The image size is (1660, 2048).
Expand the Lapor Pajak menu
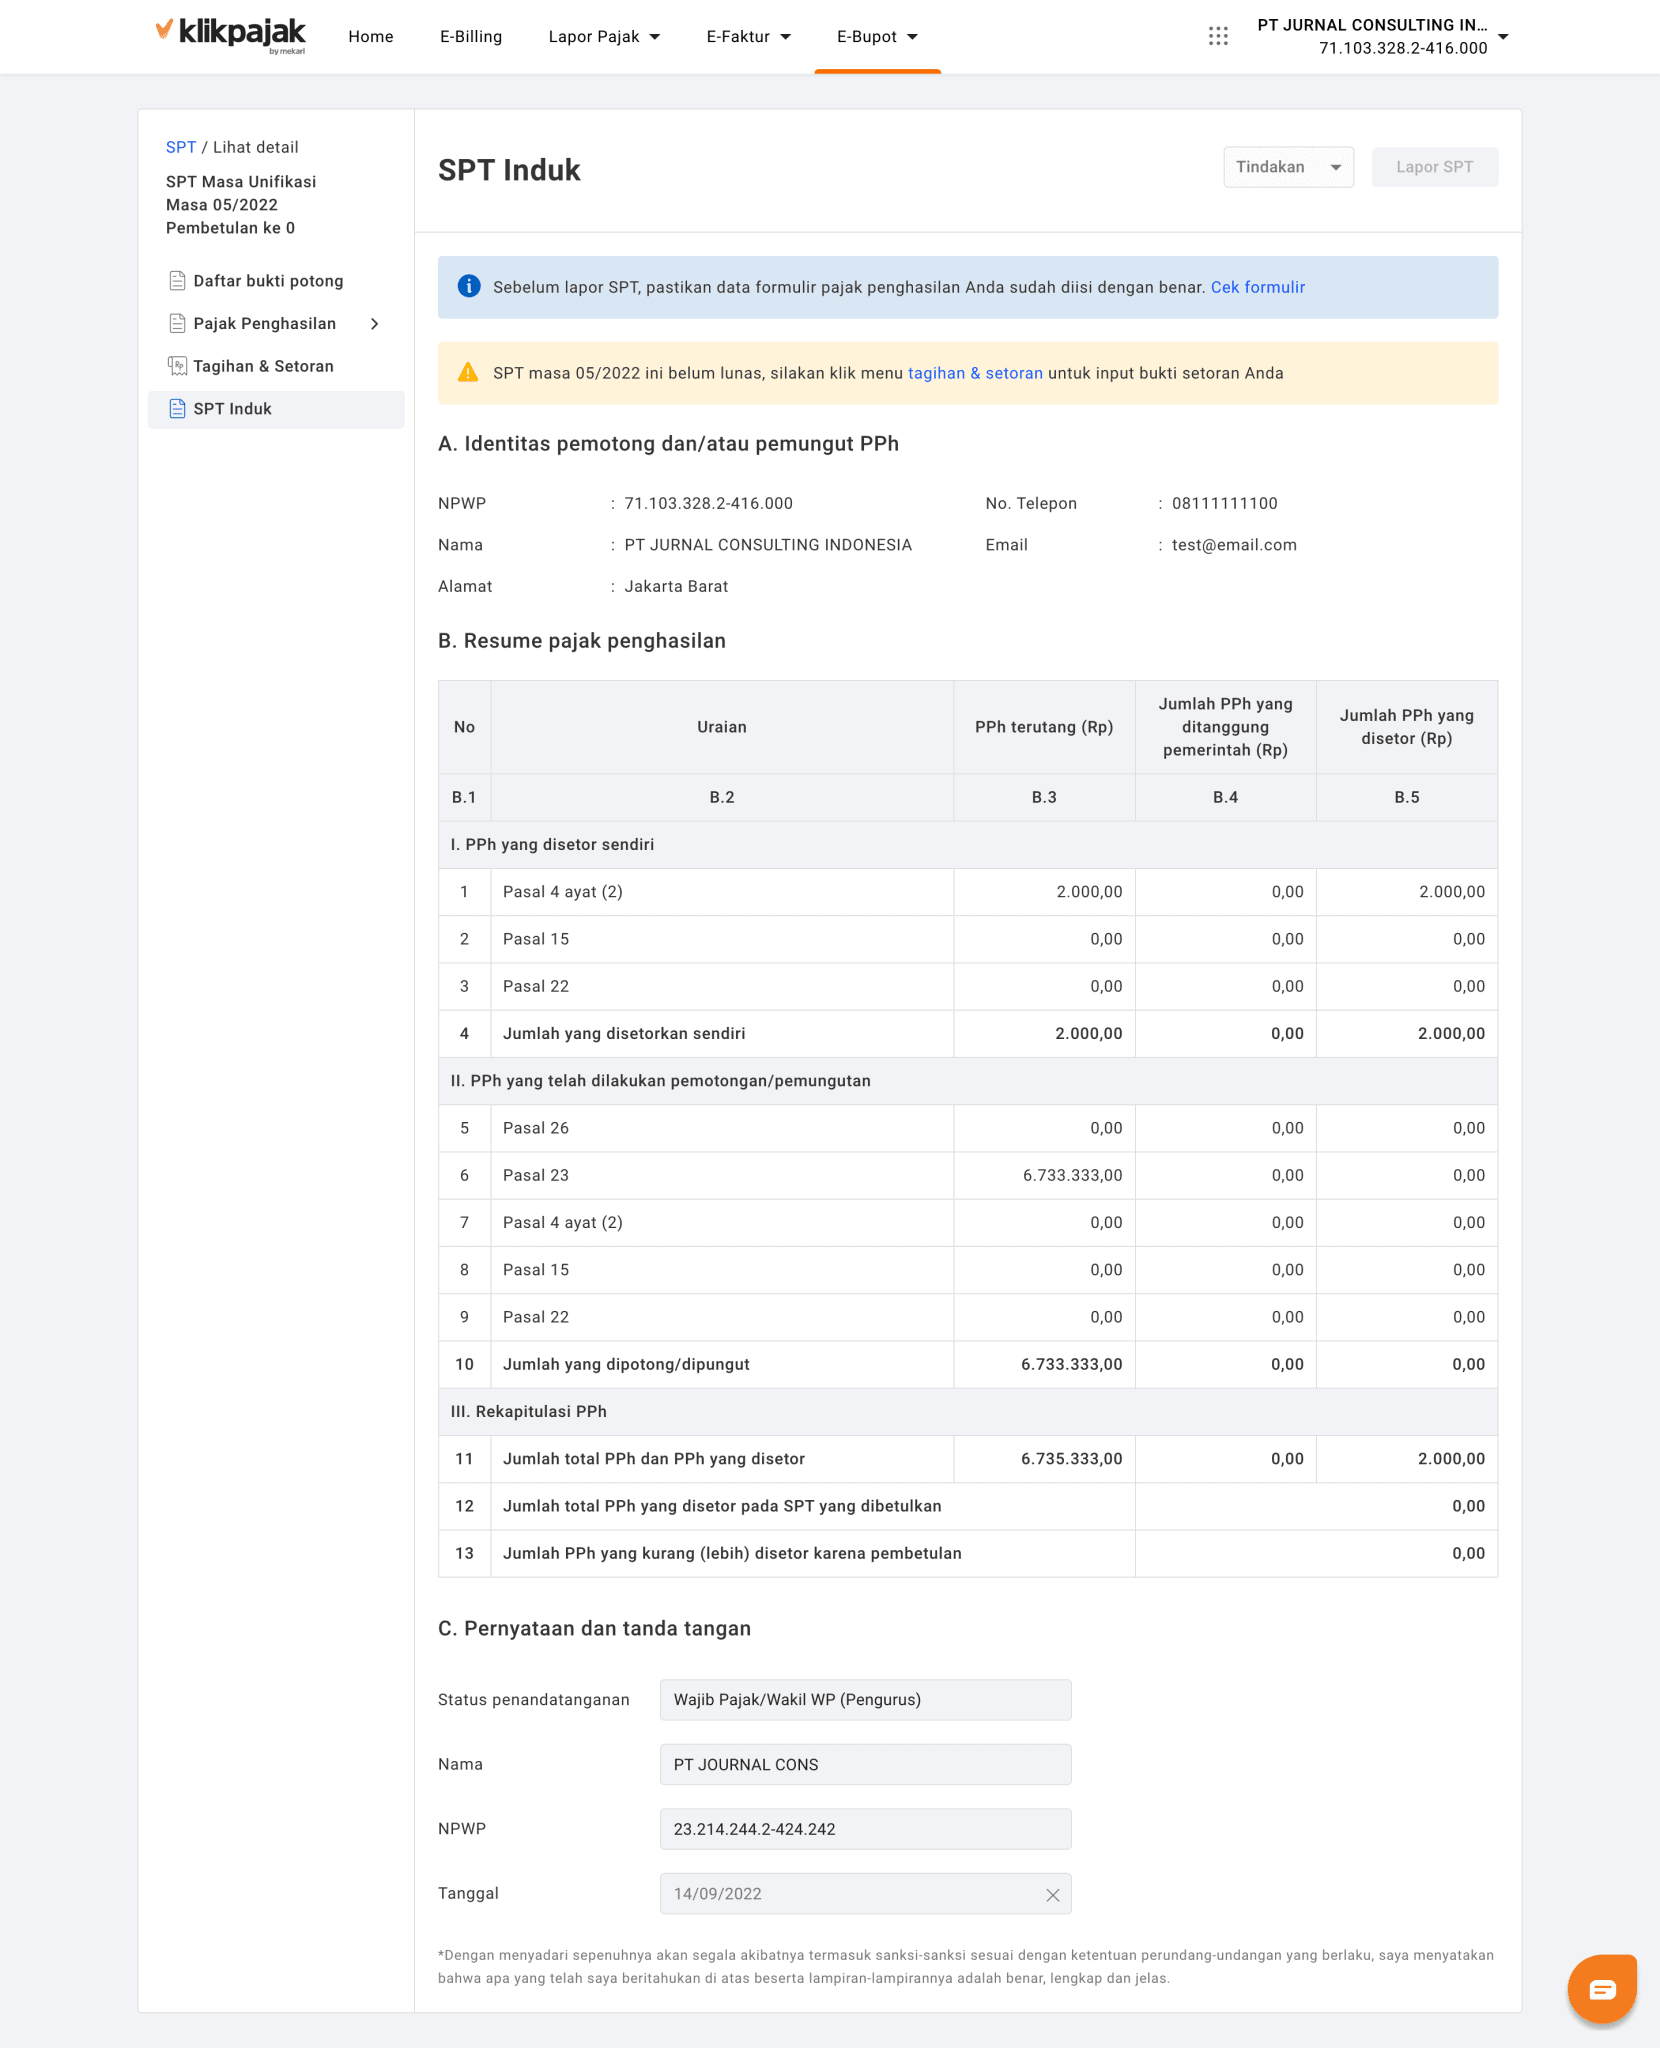[x=604, y=37]
